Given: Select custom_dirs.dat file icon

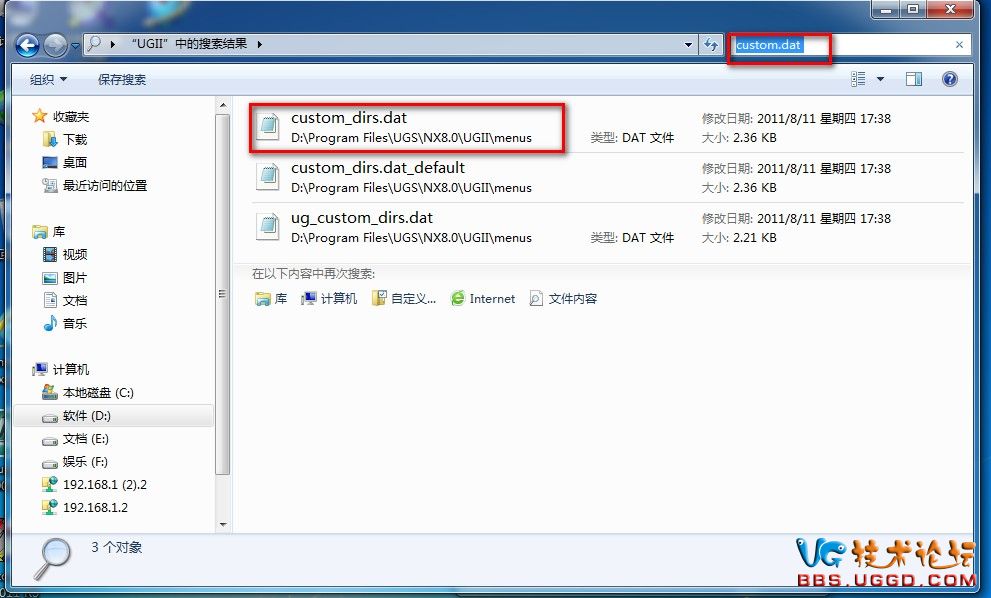Looking at the screenshot, I should (x=269, y=125).
